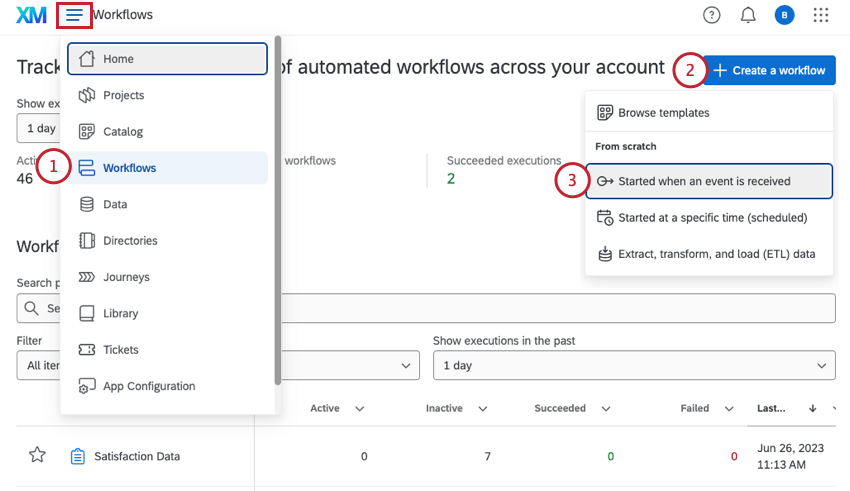The image size is (850, 491).
Task: Click the Create a workflow button
Action: point(769,70)
